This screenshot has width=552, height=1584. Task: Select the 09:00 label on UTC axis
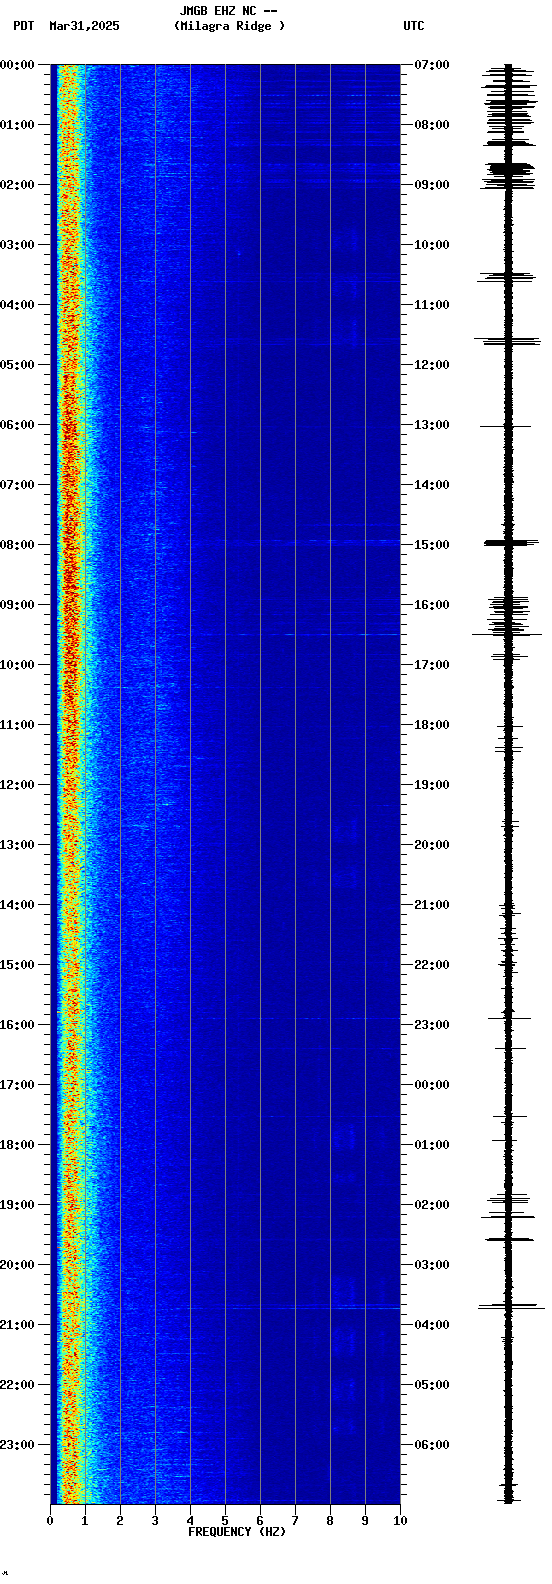point(432,185)
